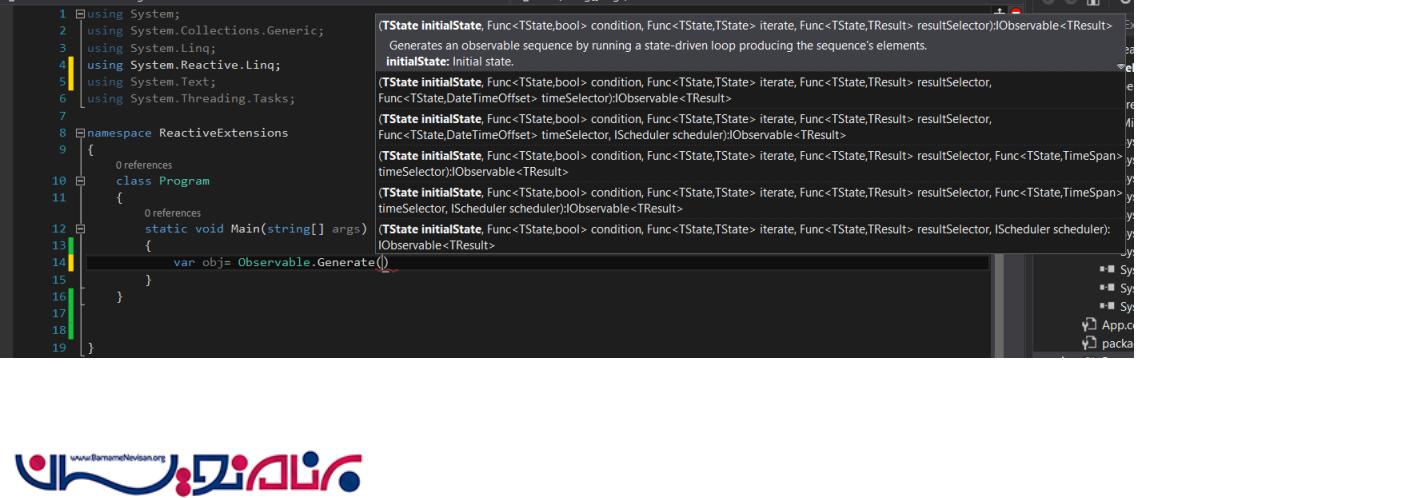Viewport: 1418px width, 498px height.
Task: Click the 'Program' class name
Action: coord(184,181)
